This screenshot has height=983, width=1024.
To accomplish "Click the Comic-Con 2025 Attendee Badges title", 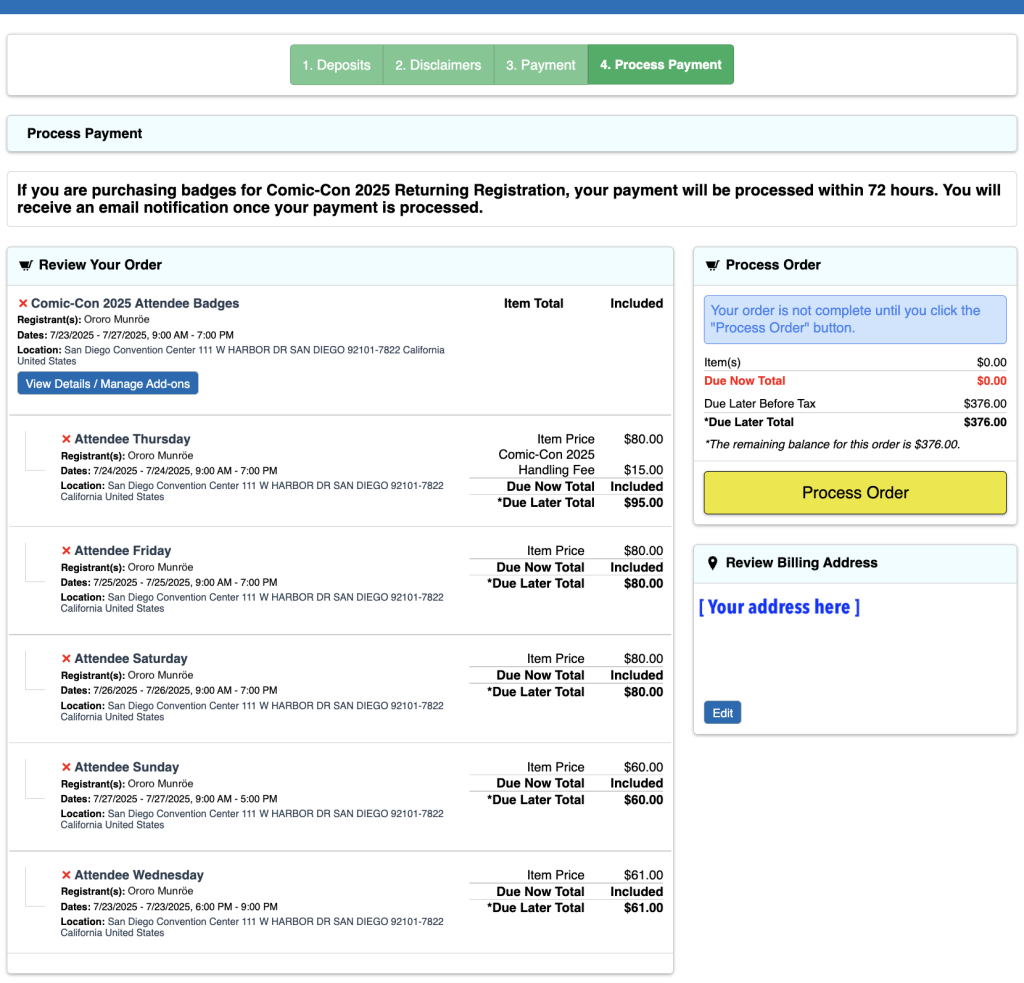I will (135, 304).
